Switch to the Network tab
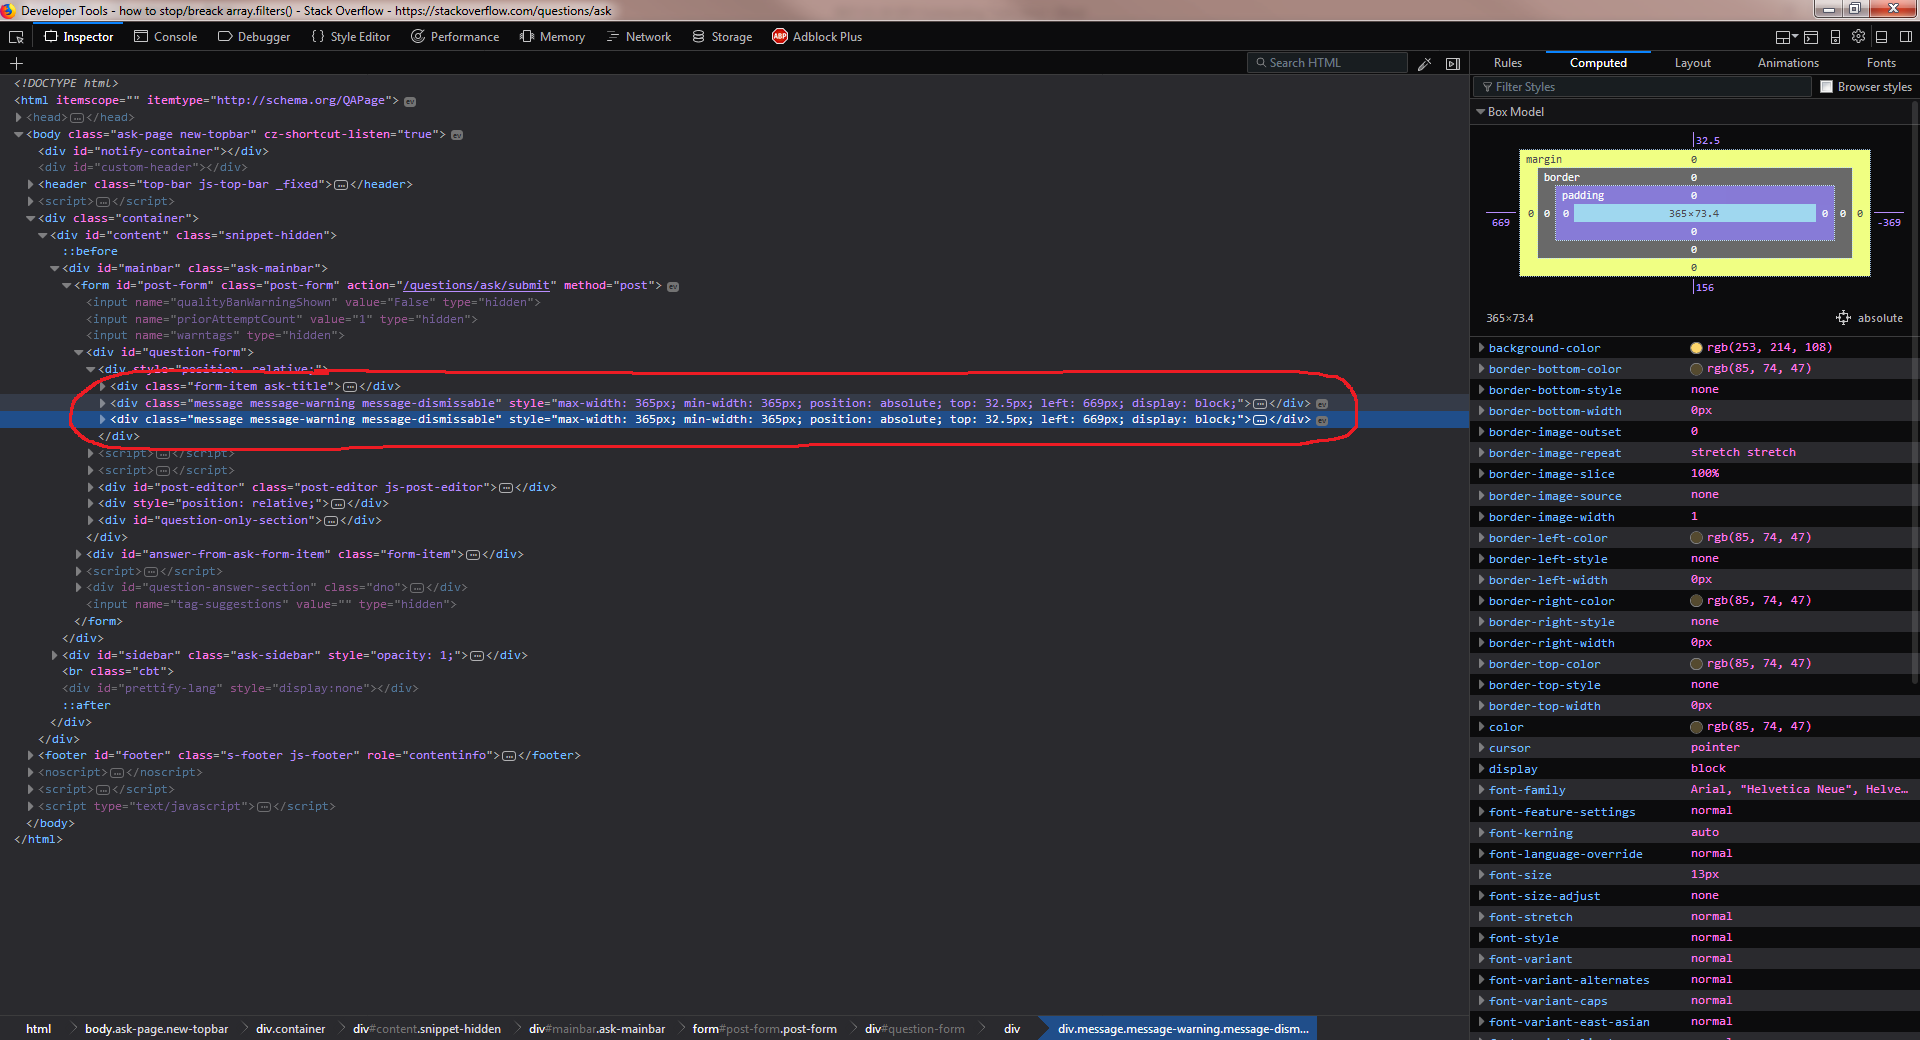This screenshot has width=1920, height=1040. (x=639, y=37)
